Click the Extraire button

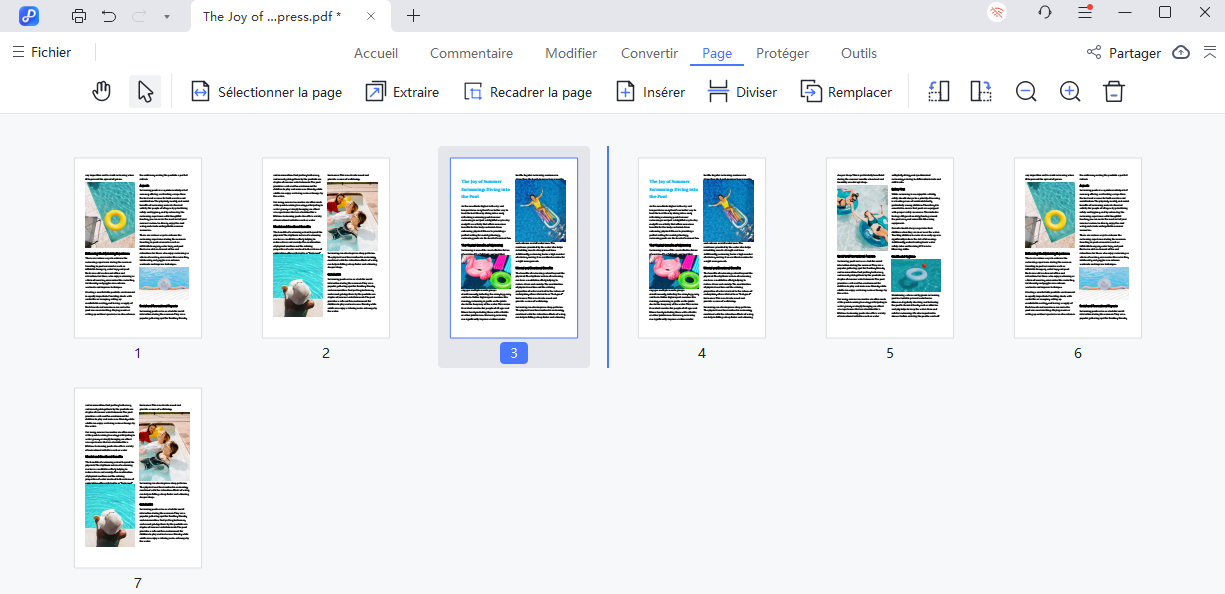[x=403, y=92]
